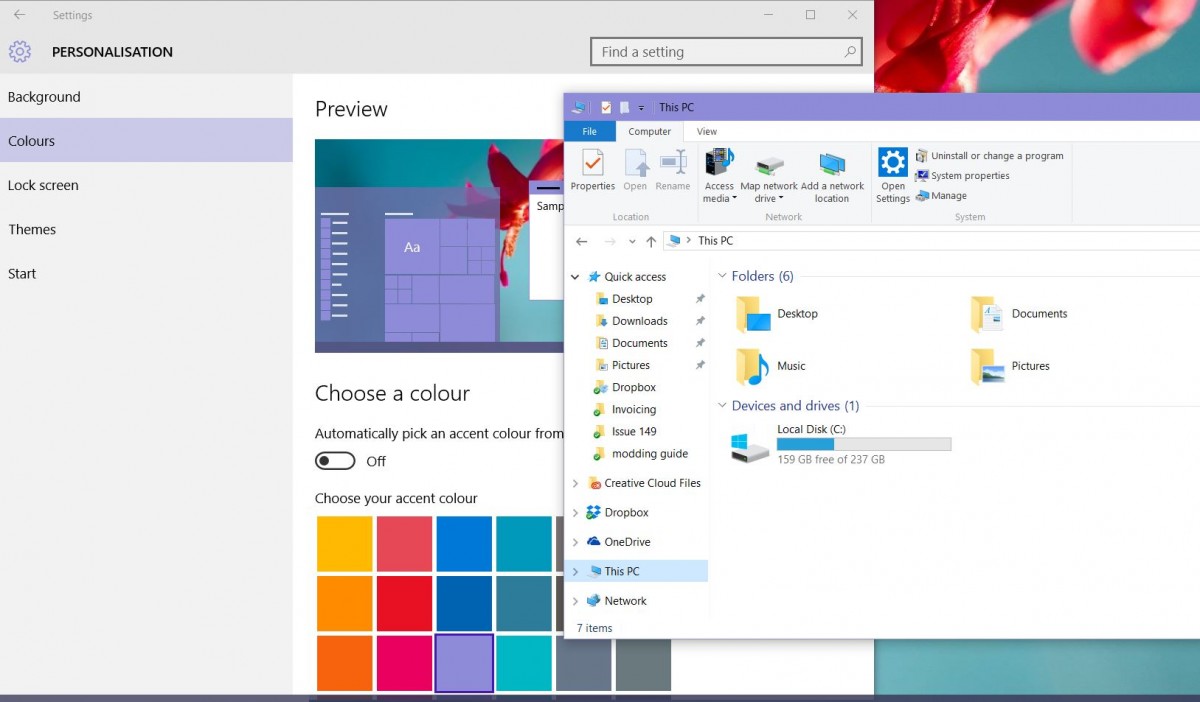Click the Add a network location icon
The image size is (1200, 702).
pyautogui.click(x=832, y=164)
